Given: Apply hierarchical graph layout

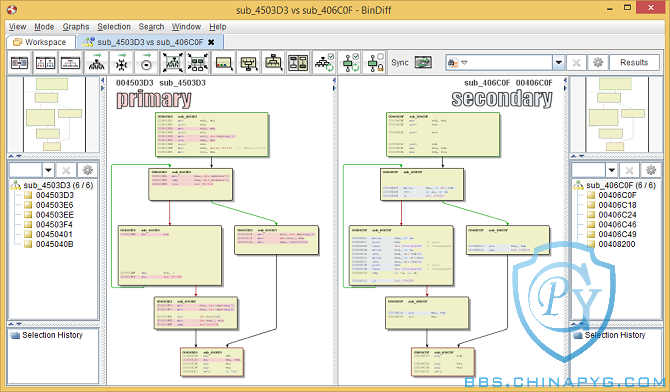Looking at the screenshot, I should (x=97, y=63).
